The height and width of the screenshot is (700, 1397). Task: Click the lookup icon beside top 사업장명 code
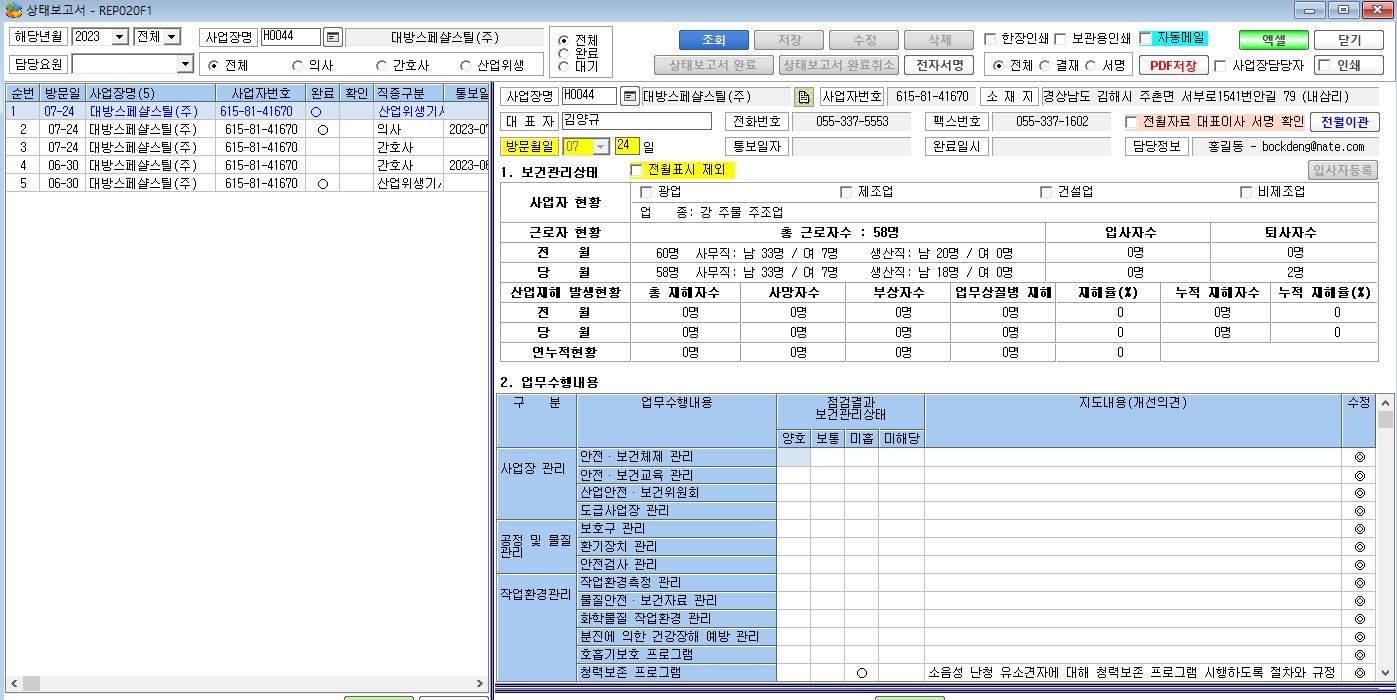click(333, 37)
